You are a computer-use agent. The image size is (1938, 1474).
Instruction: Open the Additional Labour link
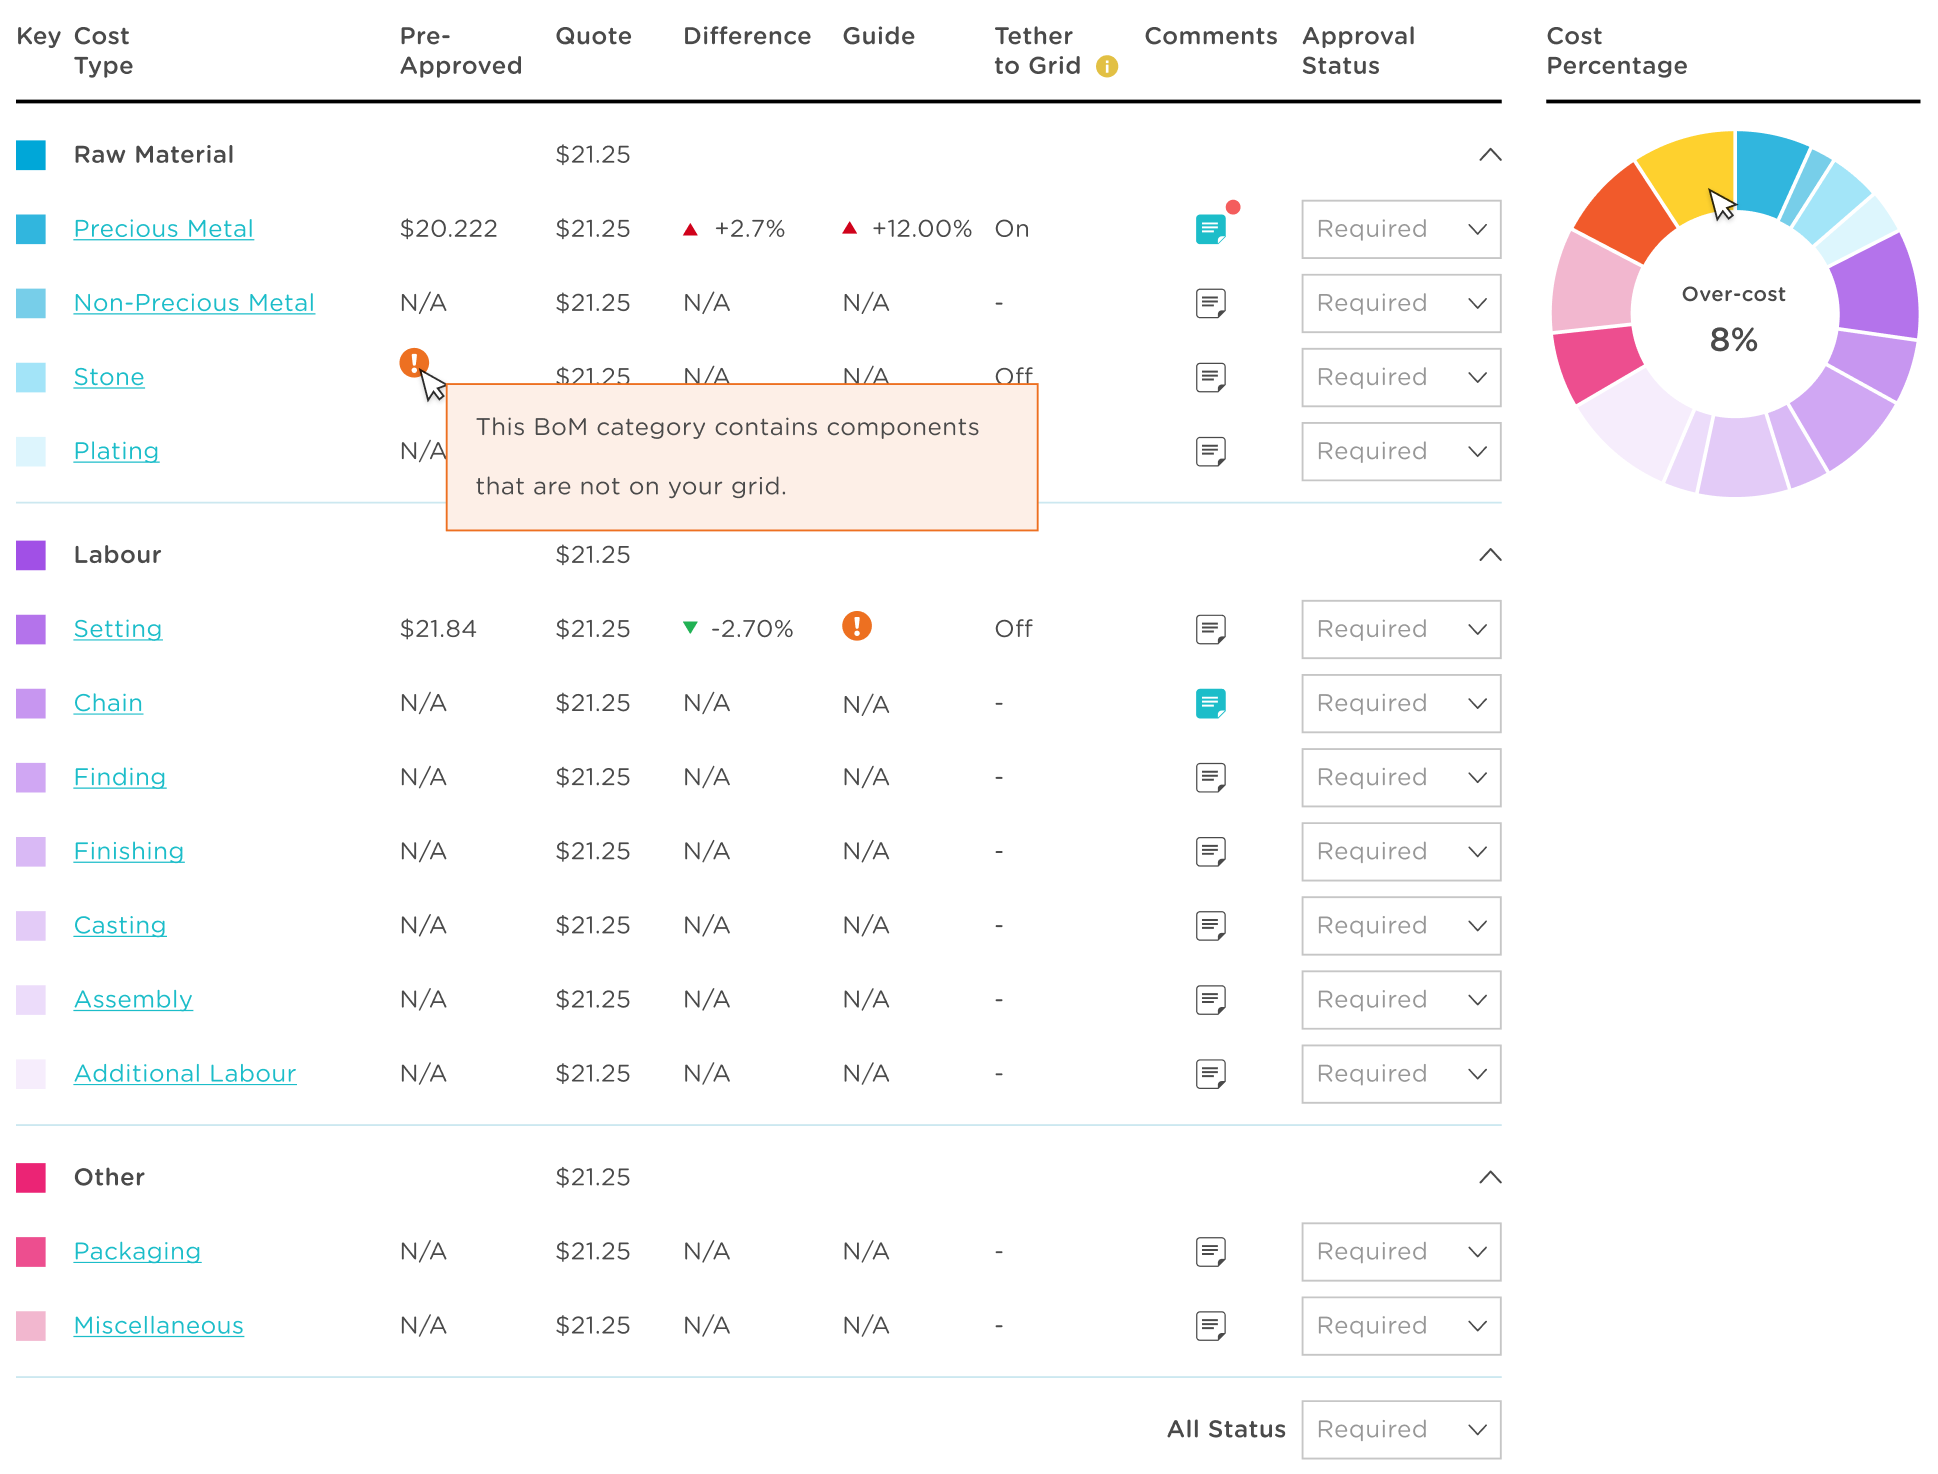coord(185,1073)
